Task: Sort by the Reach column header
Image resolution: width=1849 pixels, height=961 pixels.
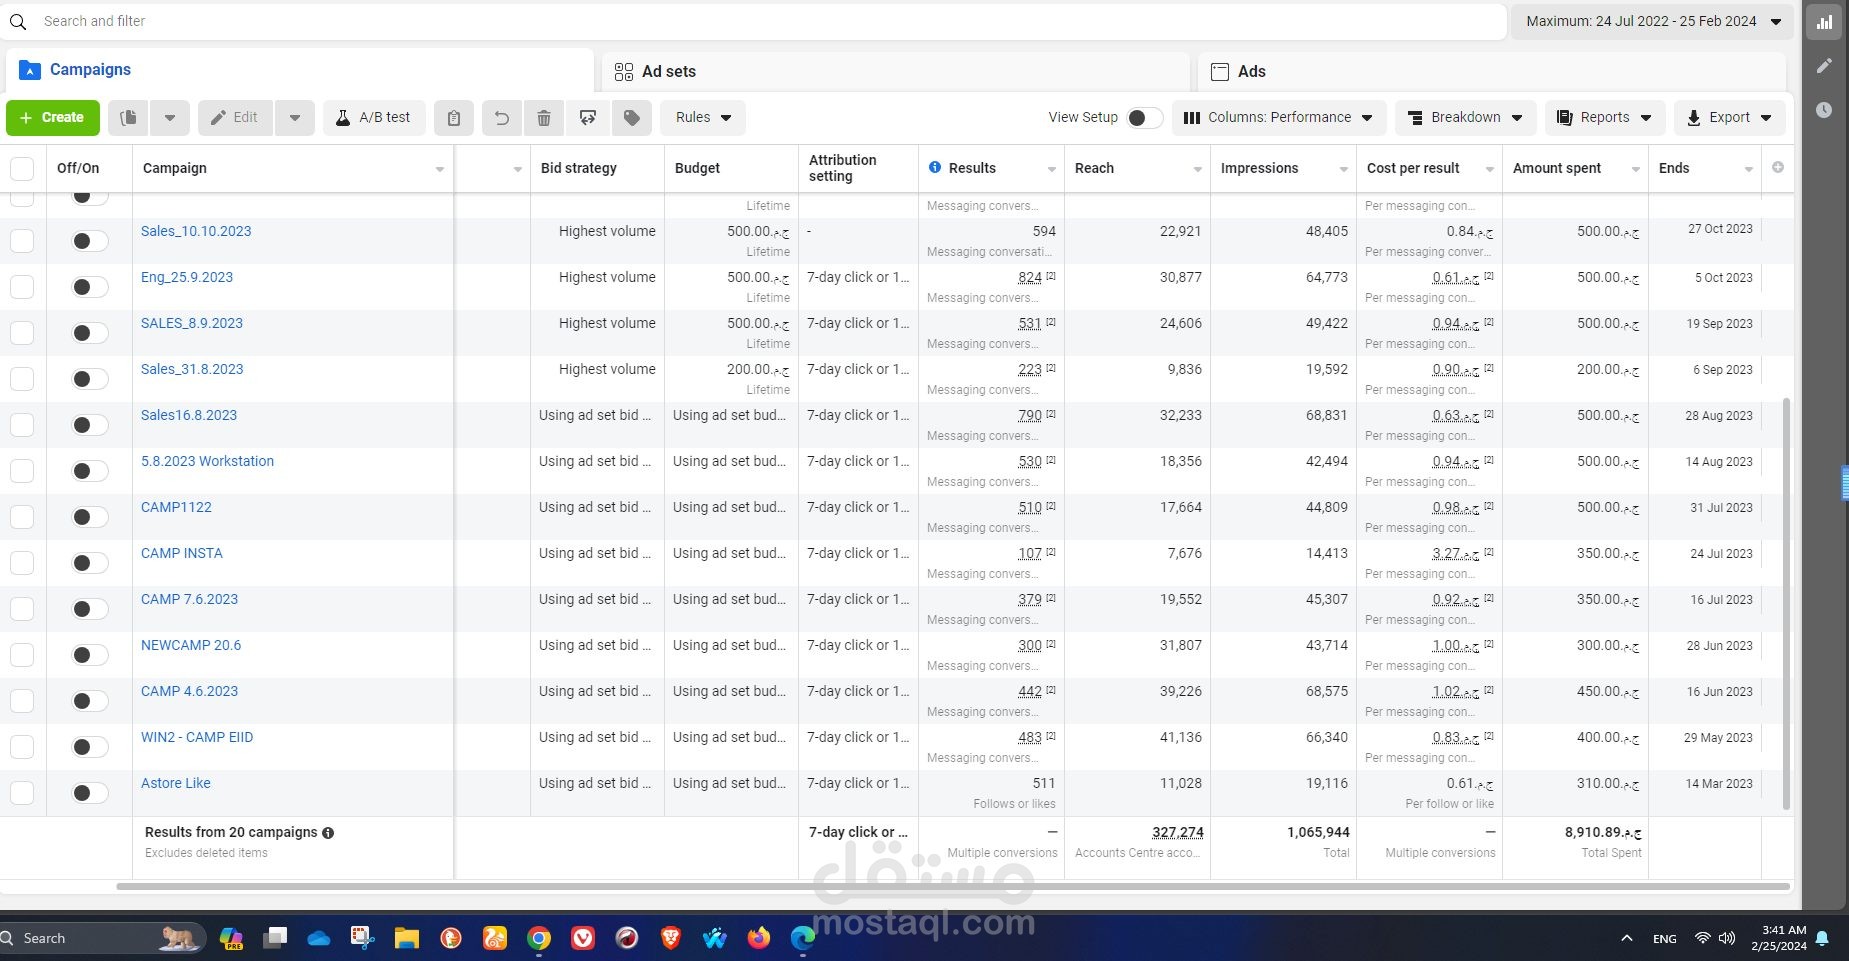Action: [1094, 168]
